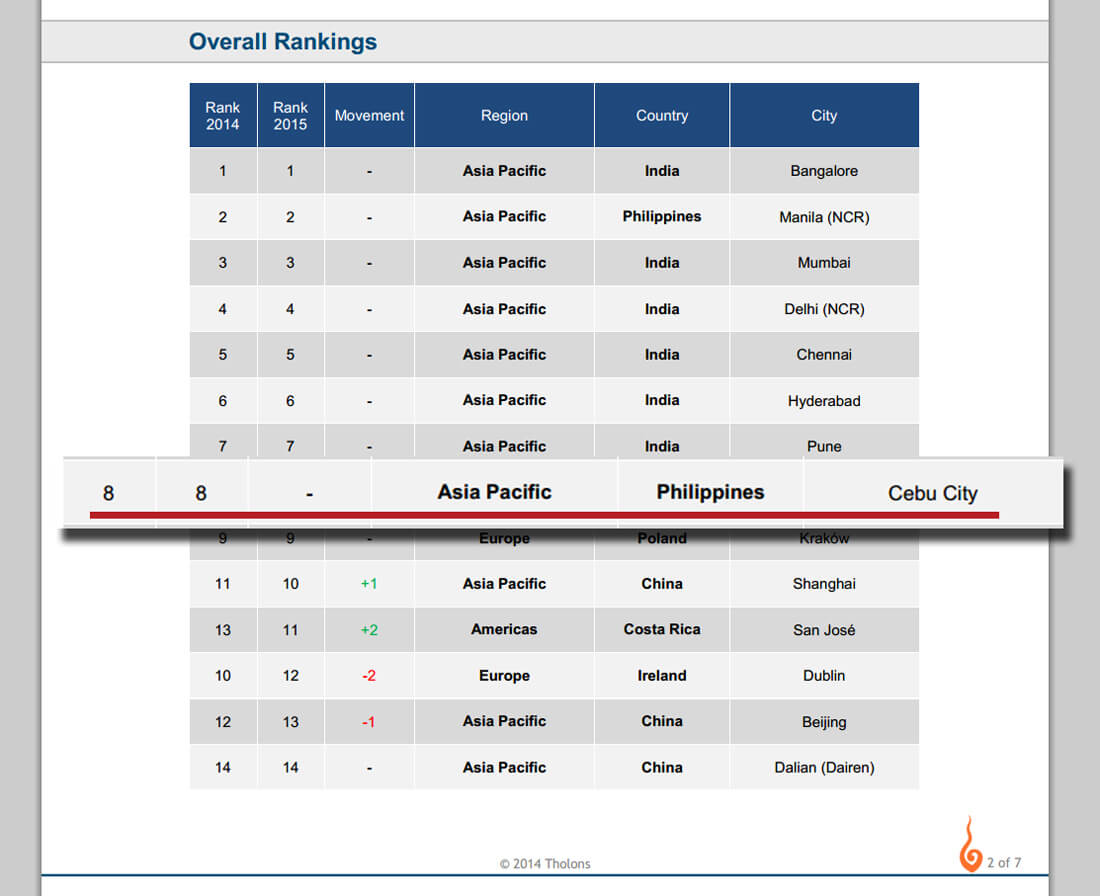
Task: Select the 'Costa Rica' country cell
Action: coord(662,630)
